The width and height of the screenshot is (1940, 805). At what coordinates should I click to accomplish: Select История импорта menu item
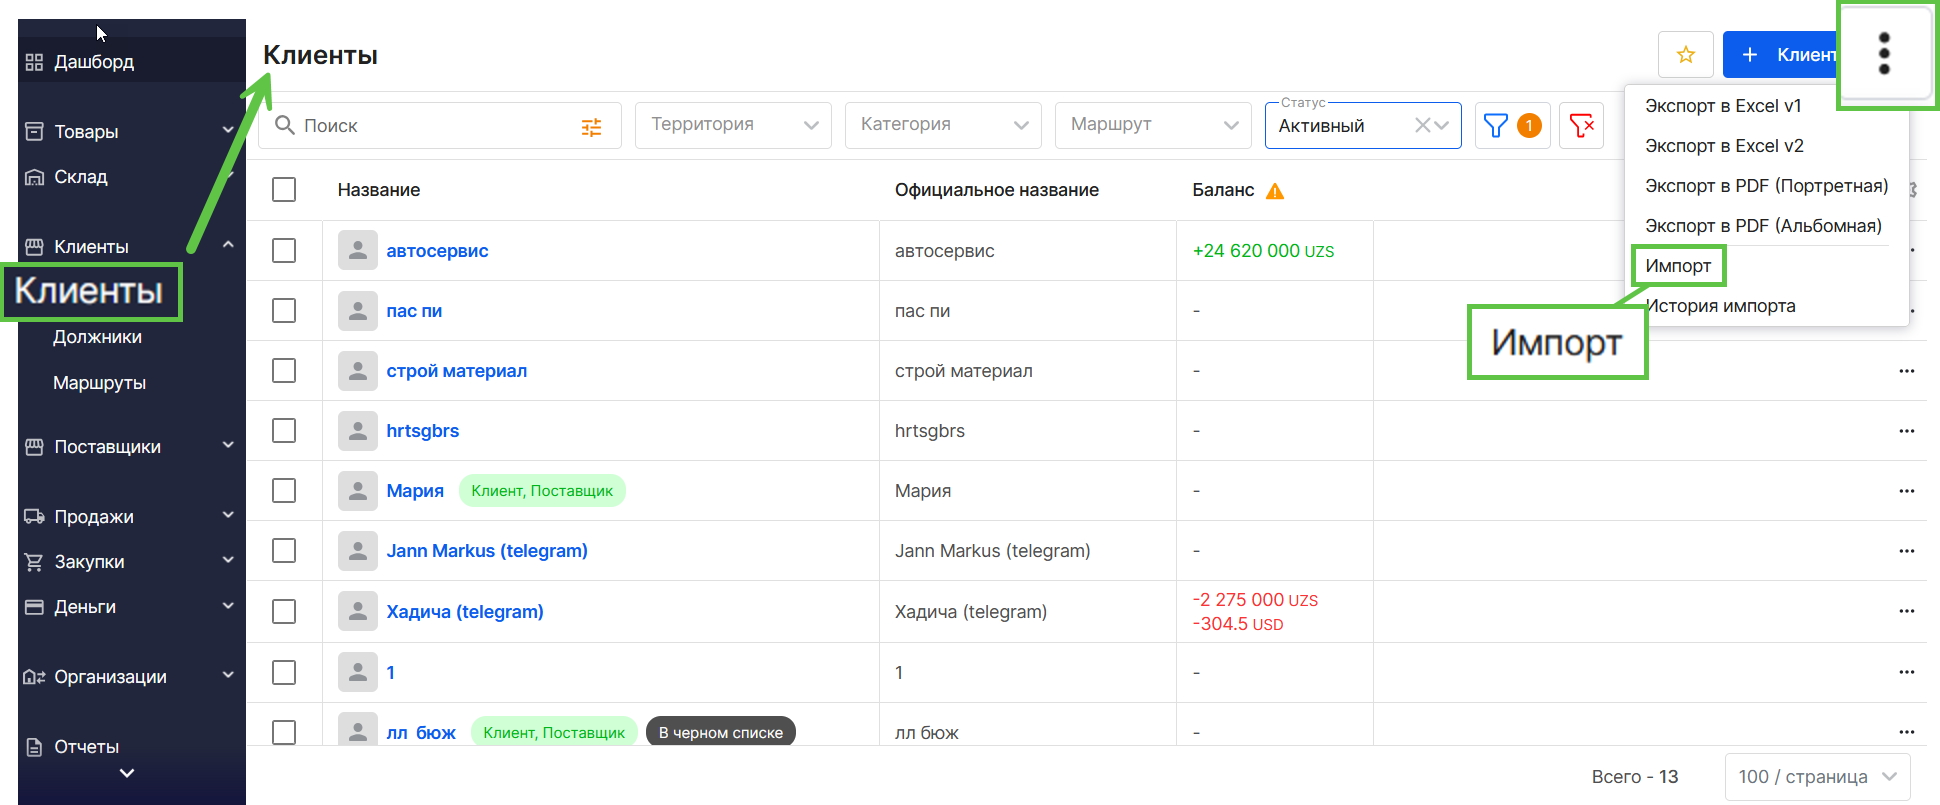(1720, 306)
